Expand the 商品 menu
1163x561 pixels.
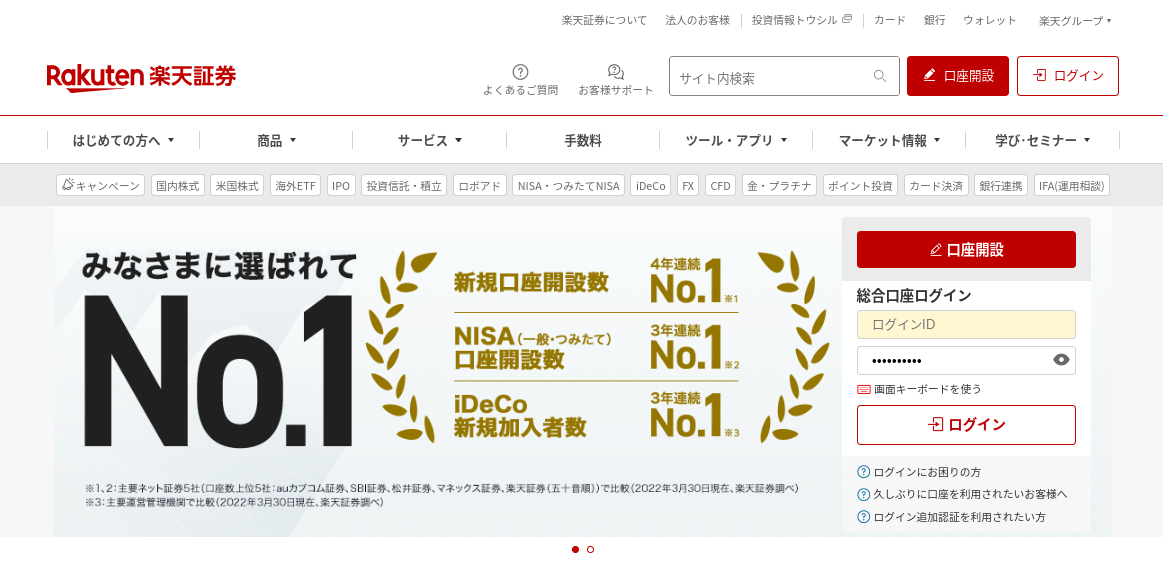(x=277, y=140)
